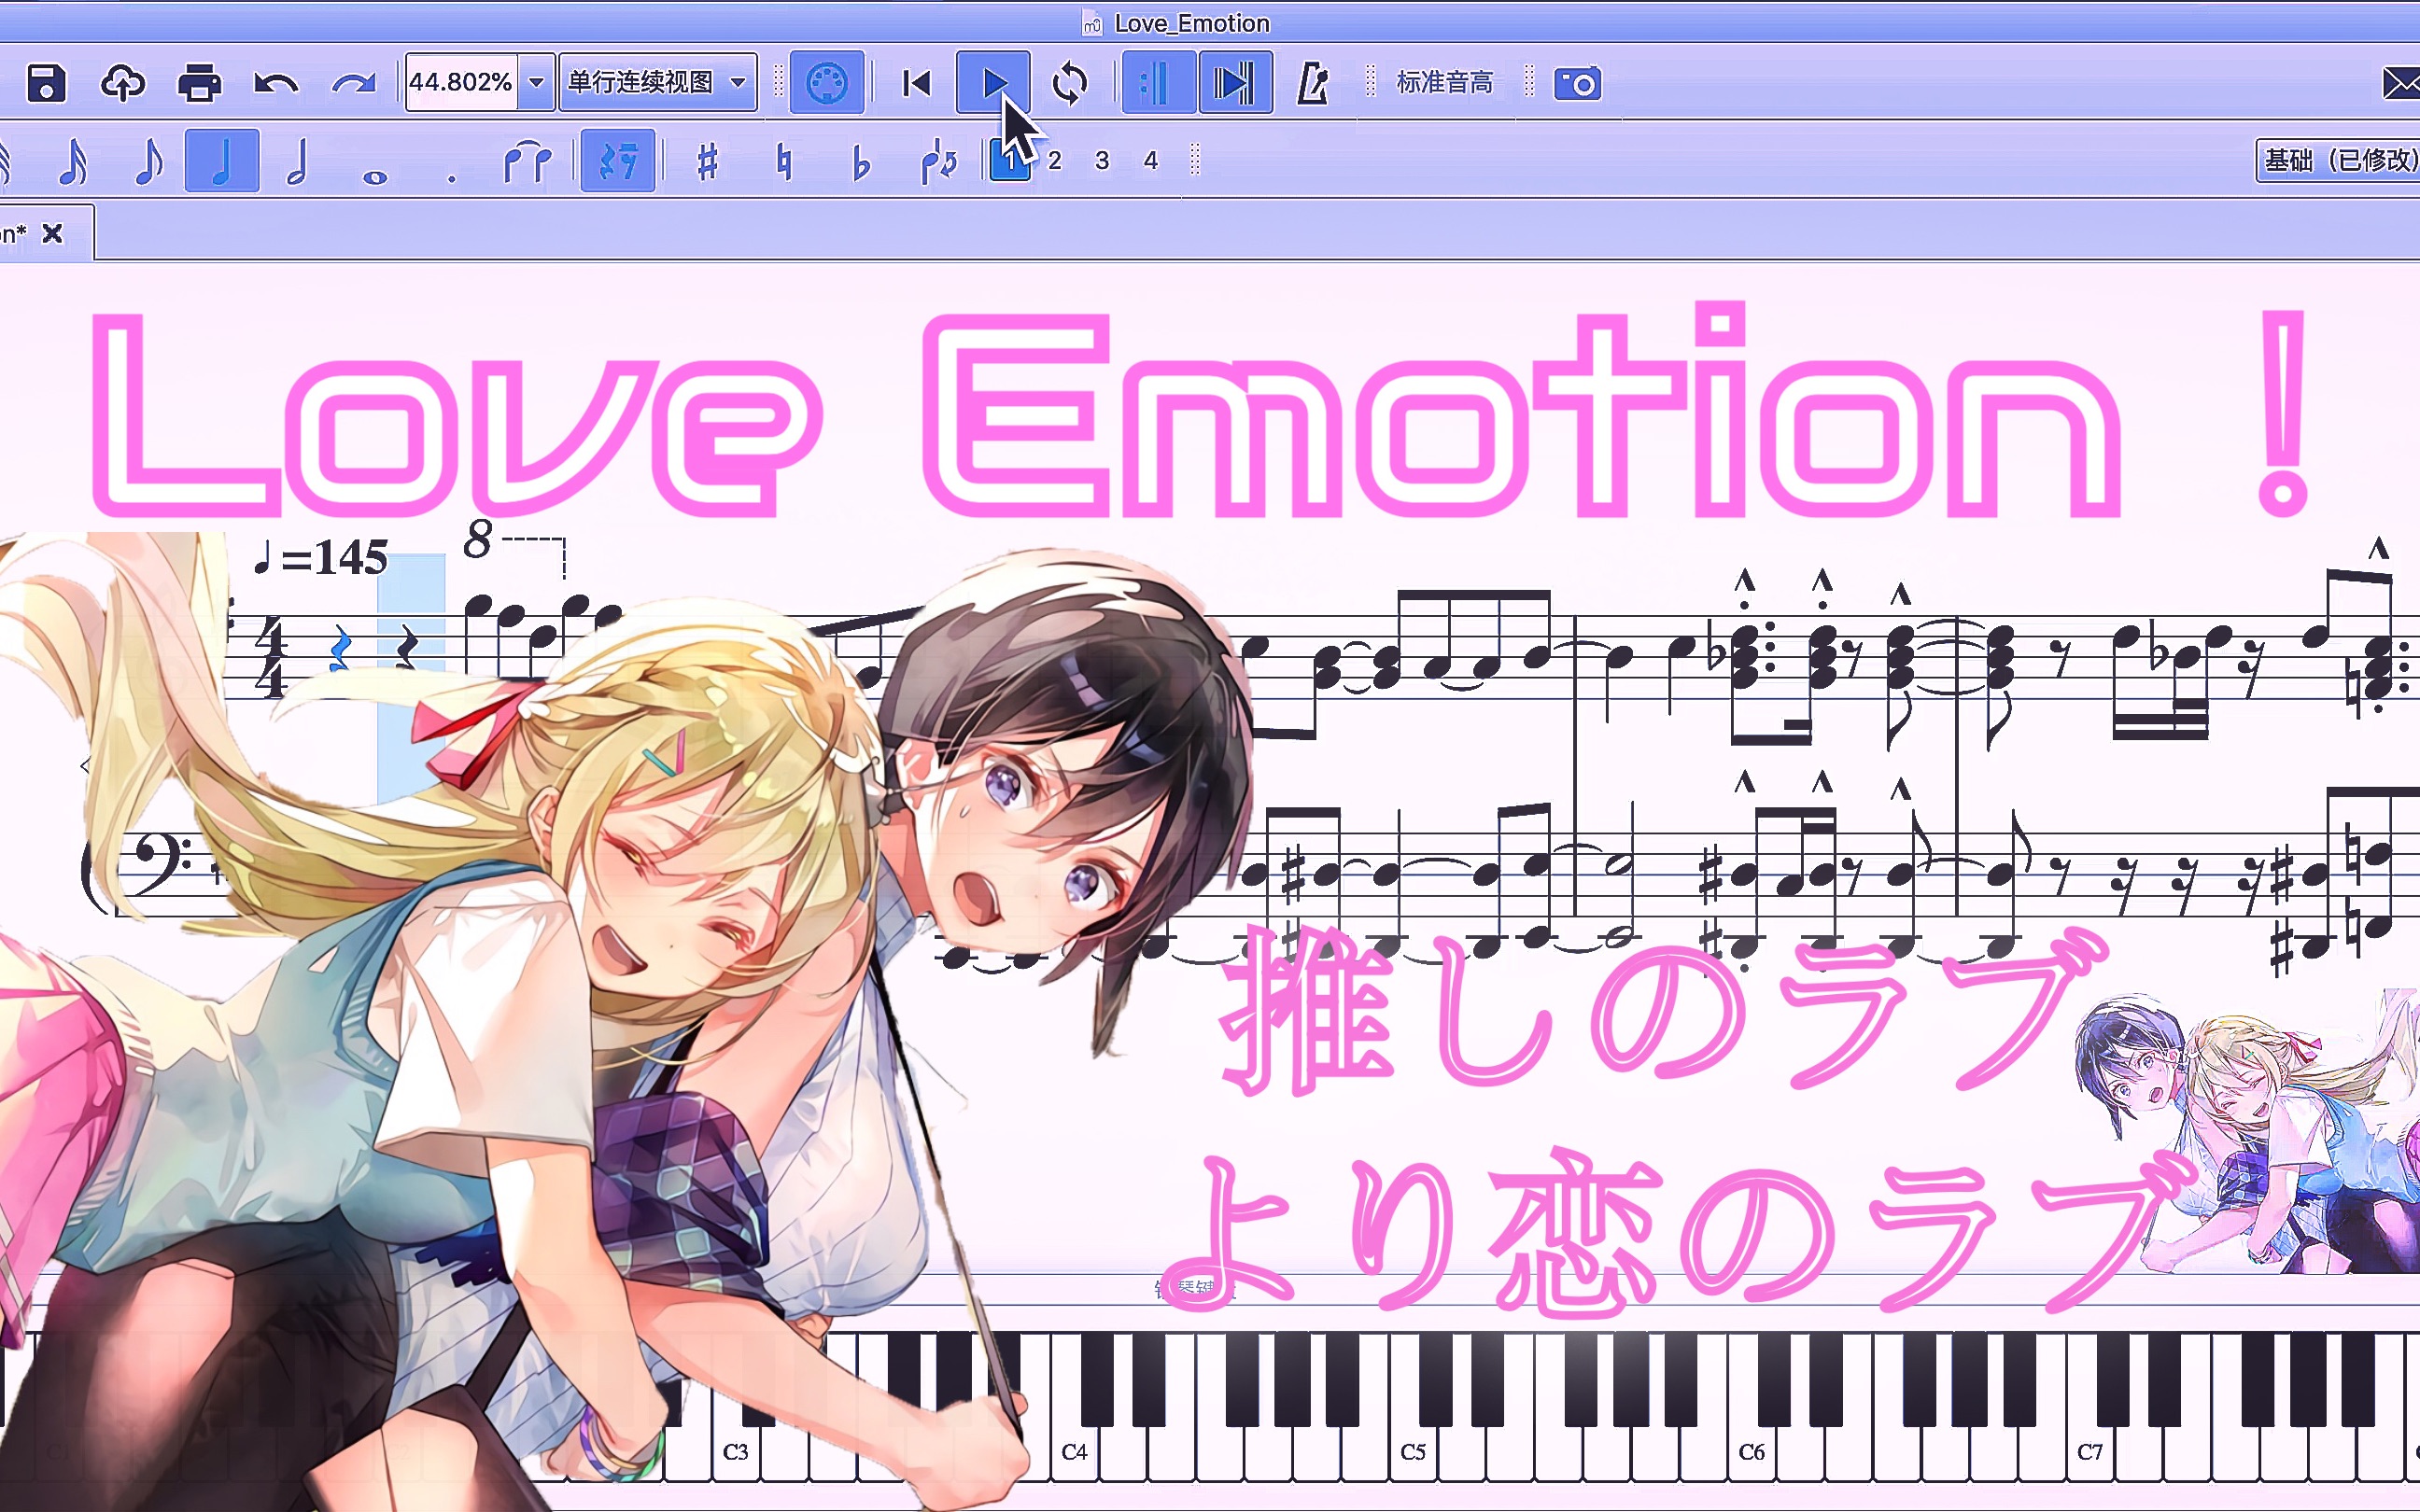Viewport: 2420px width, 1512px height.
Task: Toggle pan score during playback
Action: click(x=1235, y=83)
